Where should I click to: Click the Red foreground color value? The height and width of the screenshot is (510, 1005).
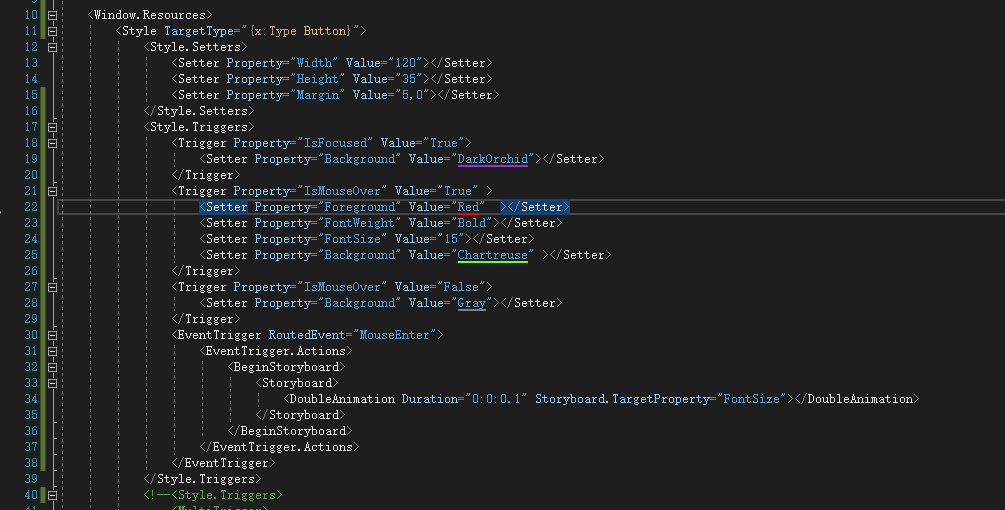[467, 207]
